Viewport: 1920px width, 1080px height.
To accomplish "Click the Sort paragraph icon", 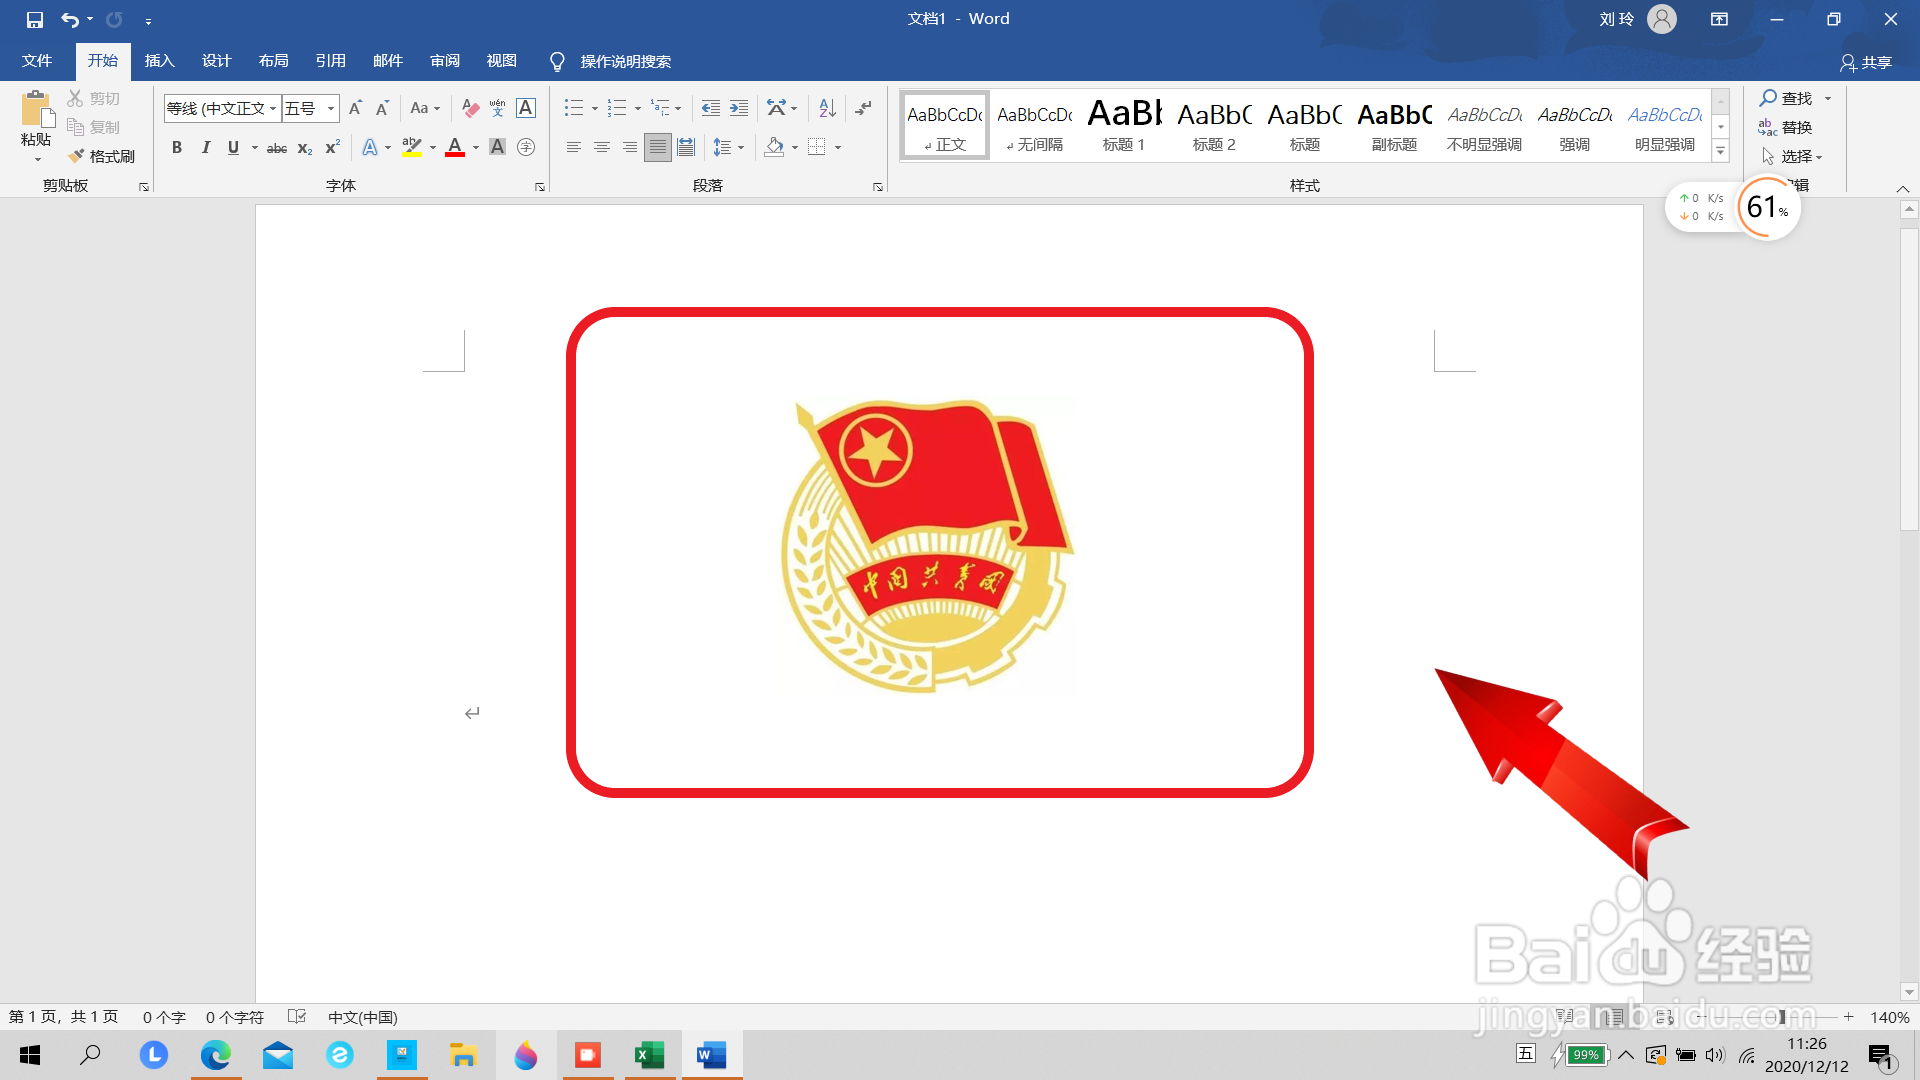I will point(827,108).
